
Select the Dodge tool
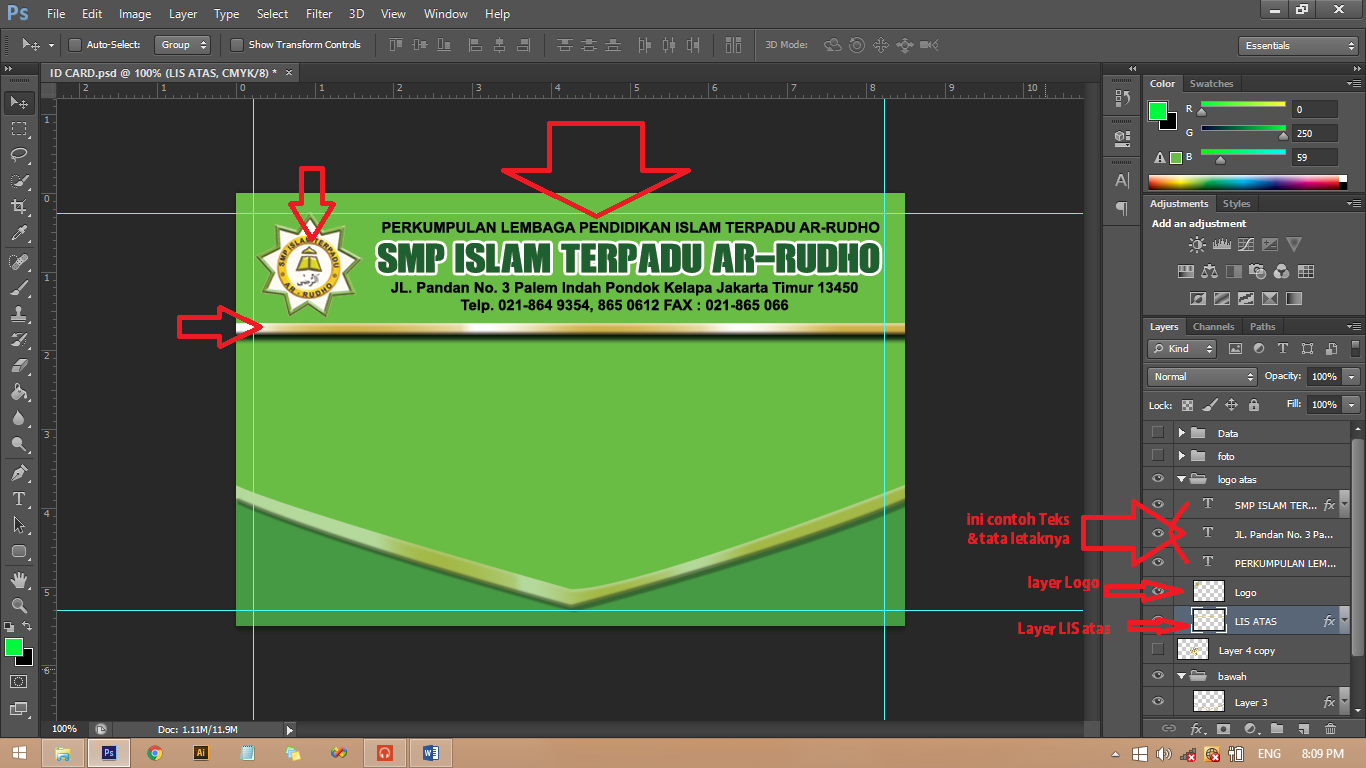[19, 445]
